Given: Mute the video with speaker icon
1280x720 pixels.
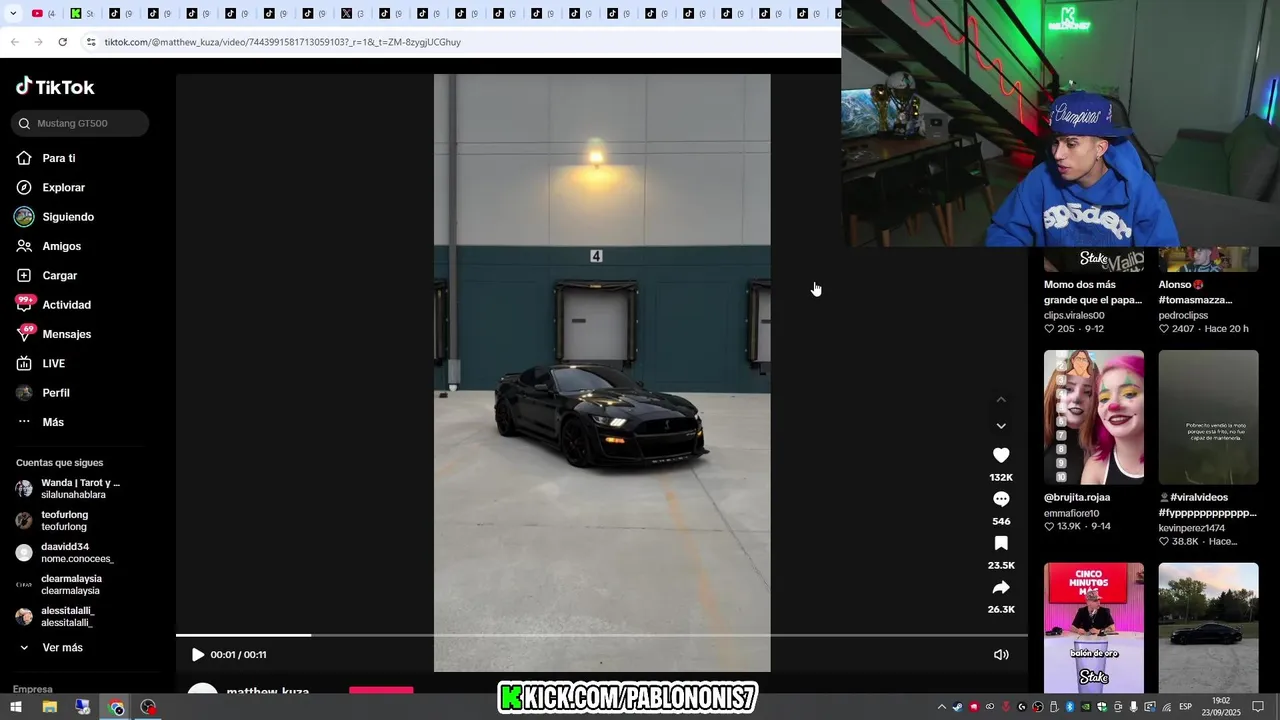Looking at the screenshot, I should pos(1001,655).
